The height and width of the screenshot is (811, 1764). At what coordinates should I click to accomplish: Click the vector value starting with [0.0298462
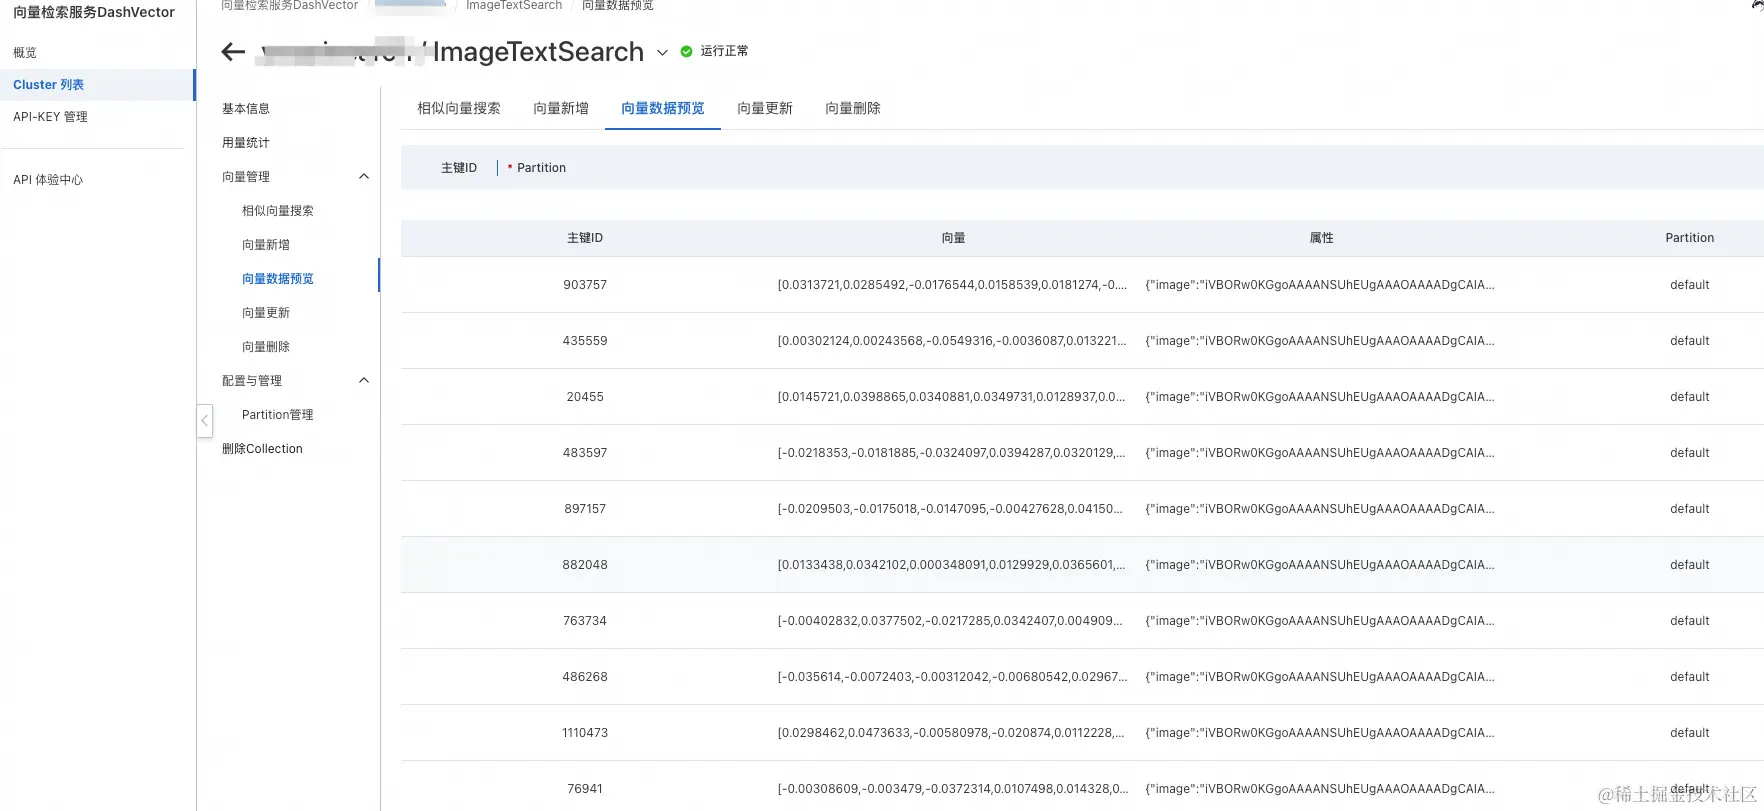point(951,733)
